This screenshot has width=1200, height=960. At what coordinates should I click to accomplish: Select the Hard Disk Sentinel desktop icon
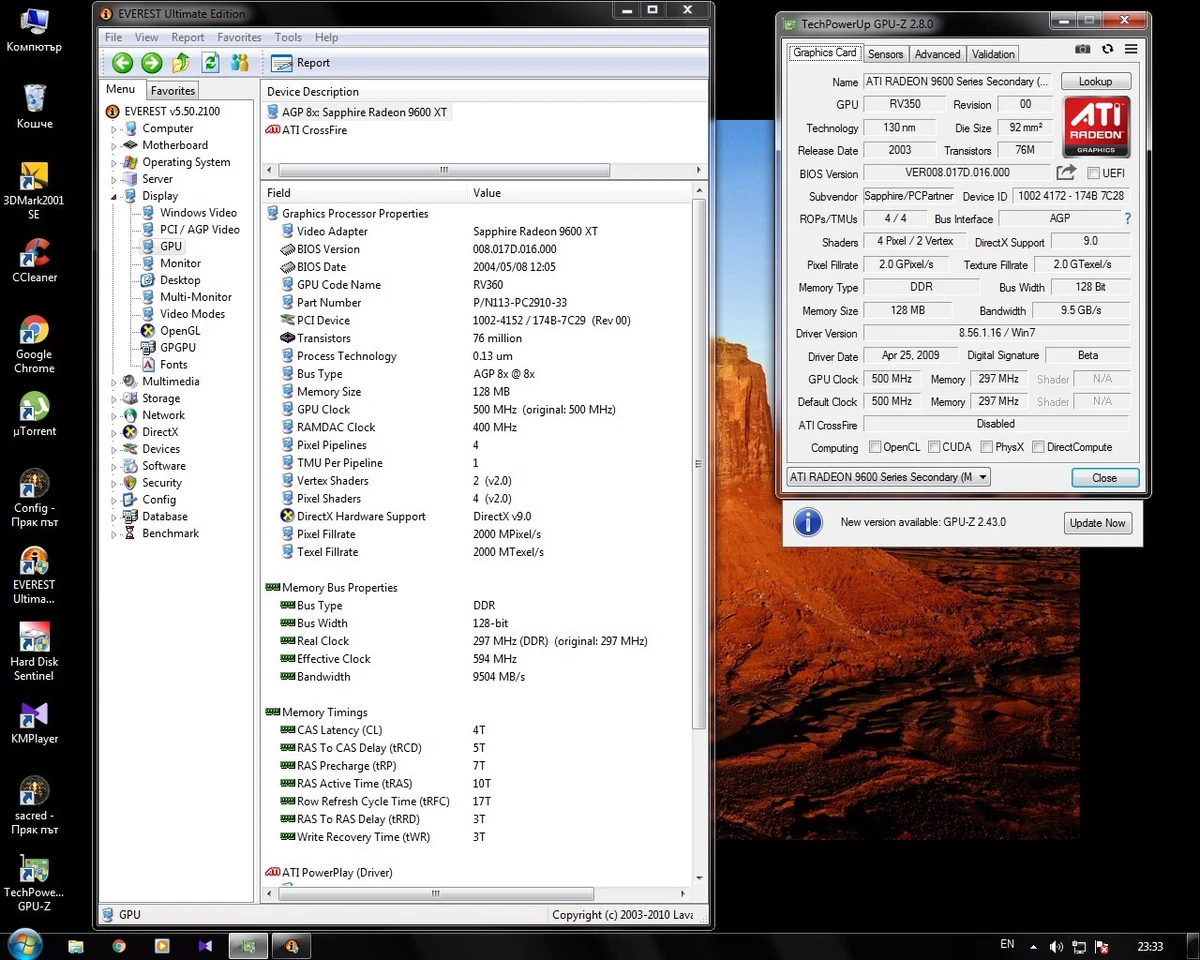pos(34,652)
